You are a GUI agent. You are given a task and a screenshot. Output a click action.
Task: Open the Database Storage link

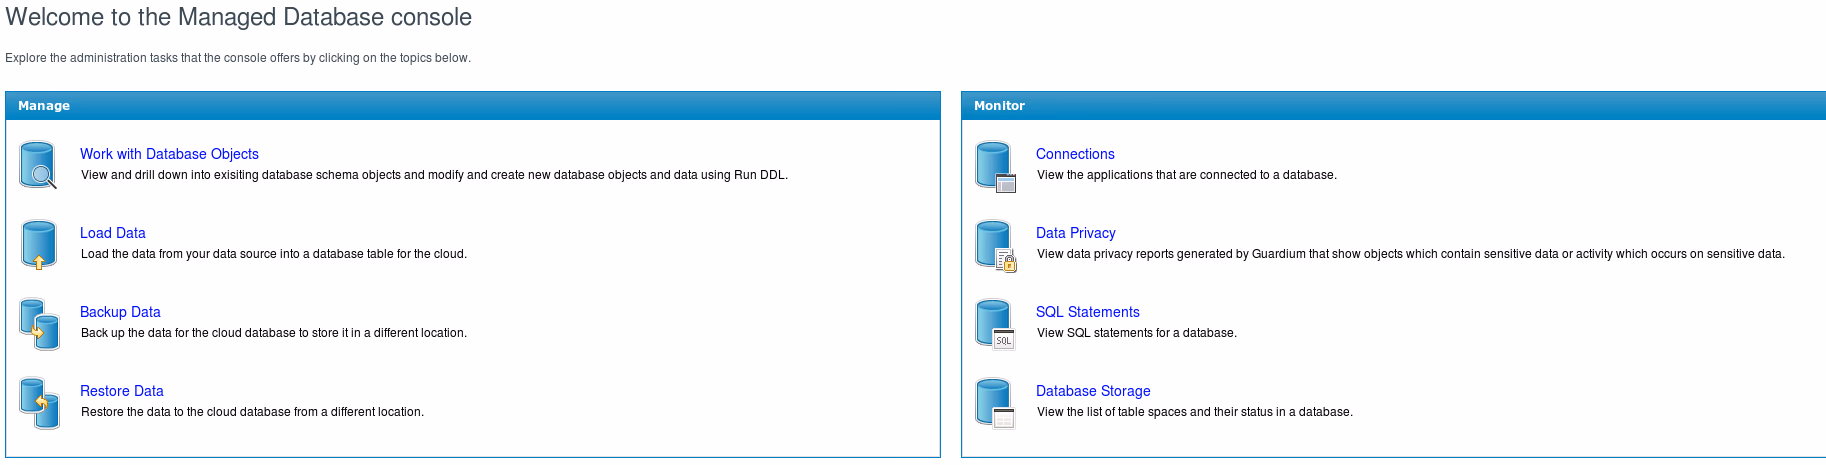[1093, 391]
